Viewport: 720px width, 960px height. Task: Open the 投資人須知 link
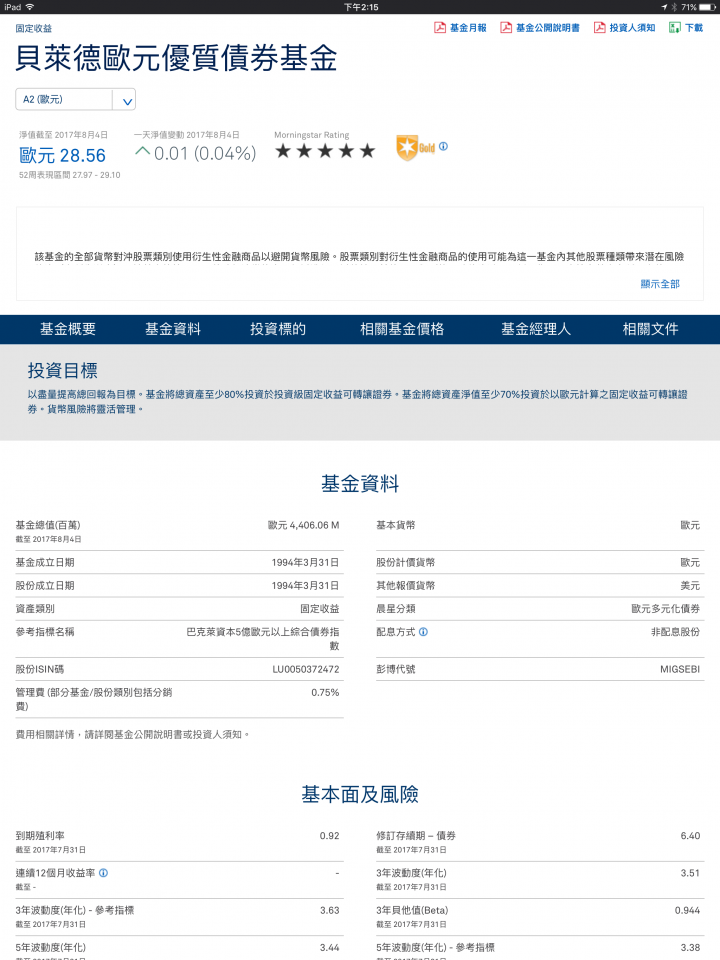(x=632, y=28)
